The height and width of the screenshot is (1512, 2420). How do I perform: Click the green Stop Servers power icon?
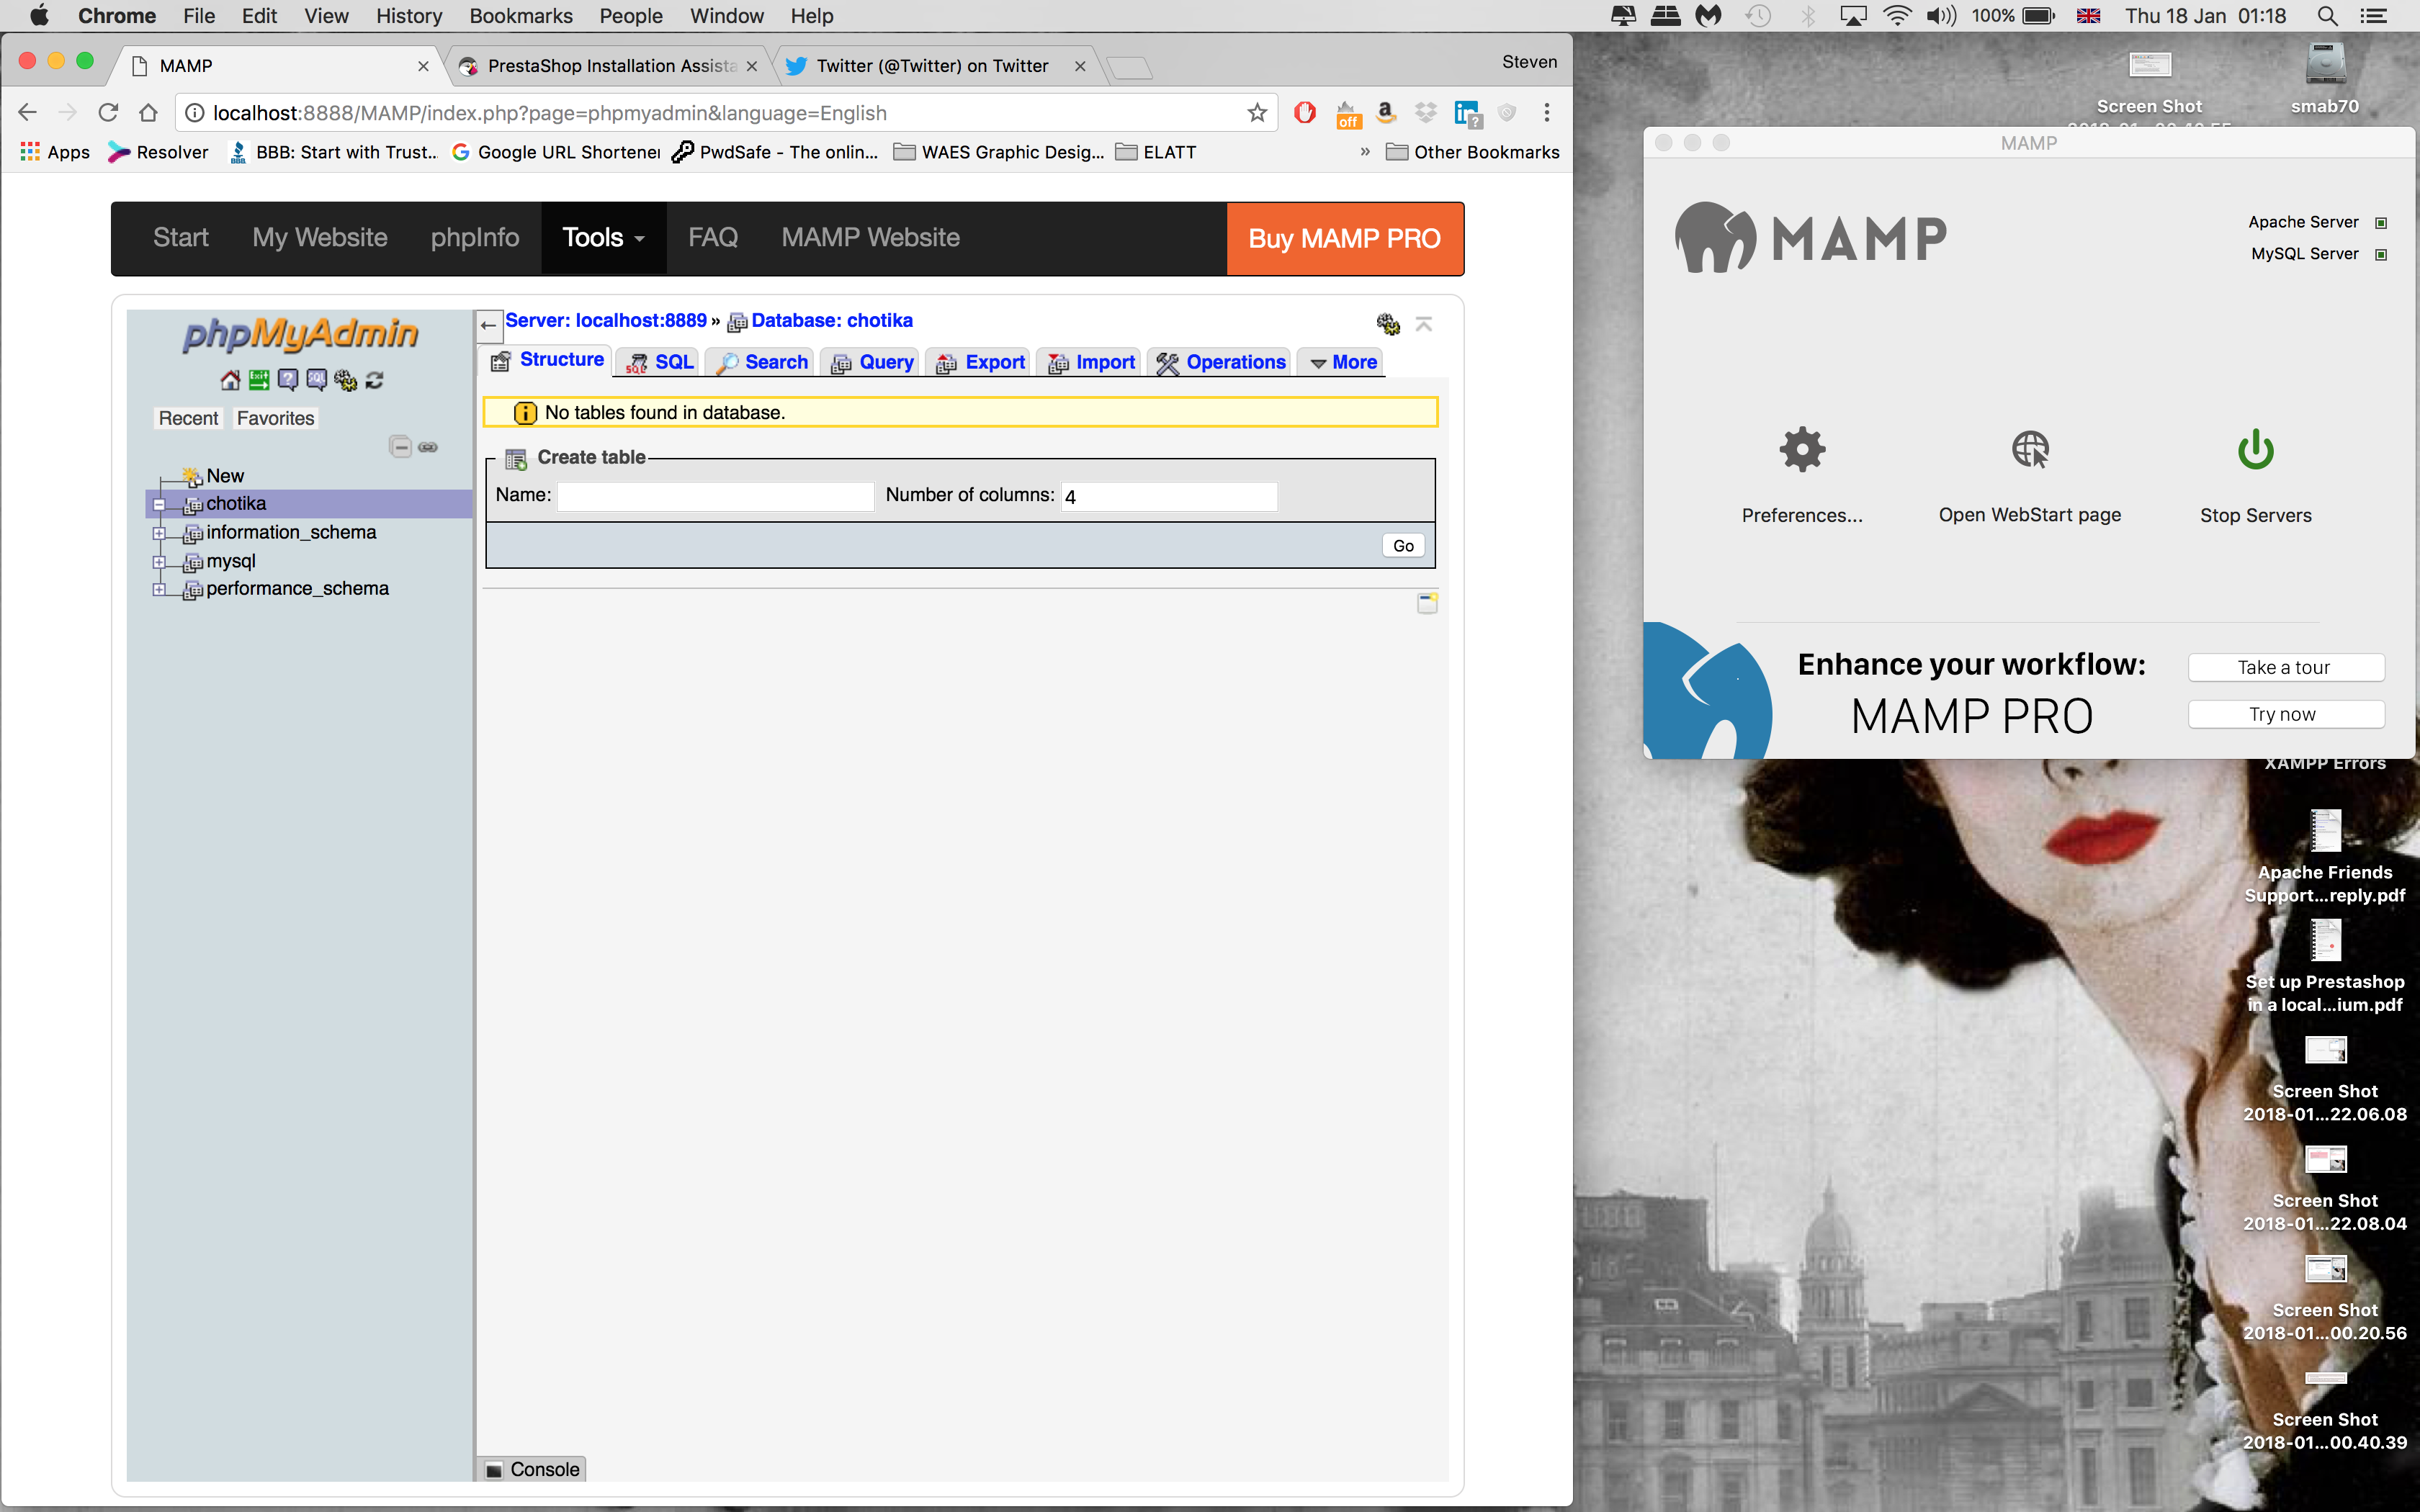pos(2255,450)
